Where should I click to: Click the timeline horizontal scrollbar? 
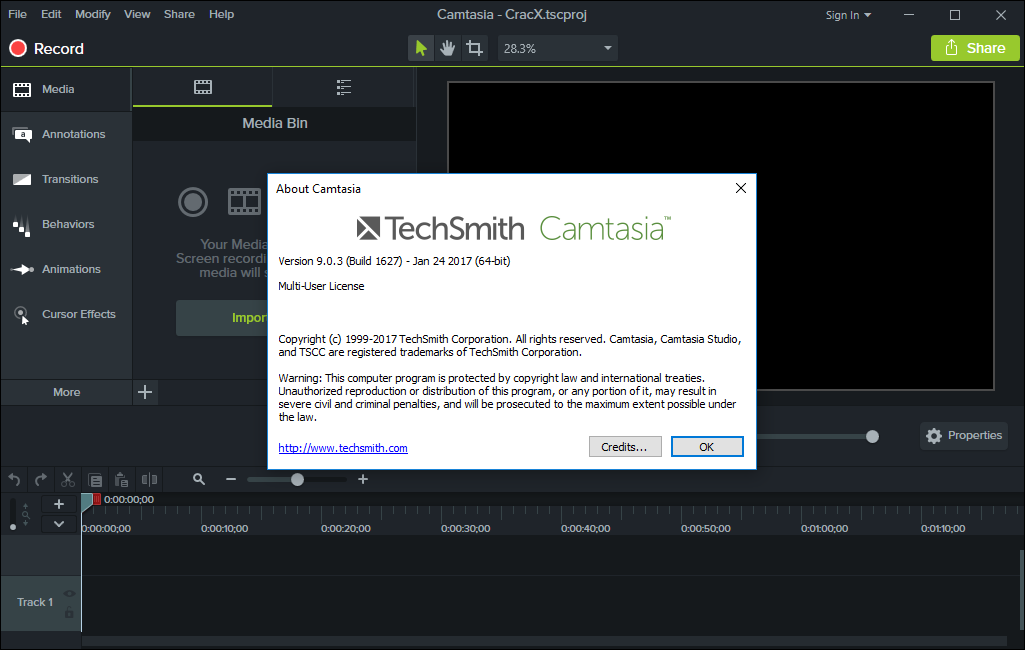(544, 641)
